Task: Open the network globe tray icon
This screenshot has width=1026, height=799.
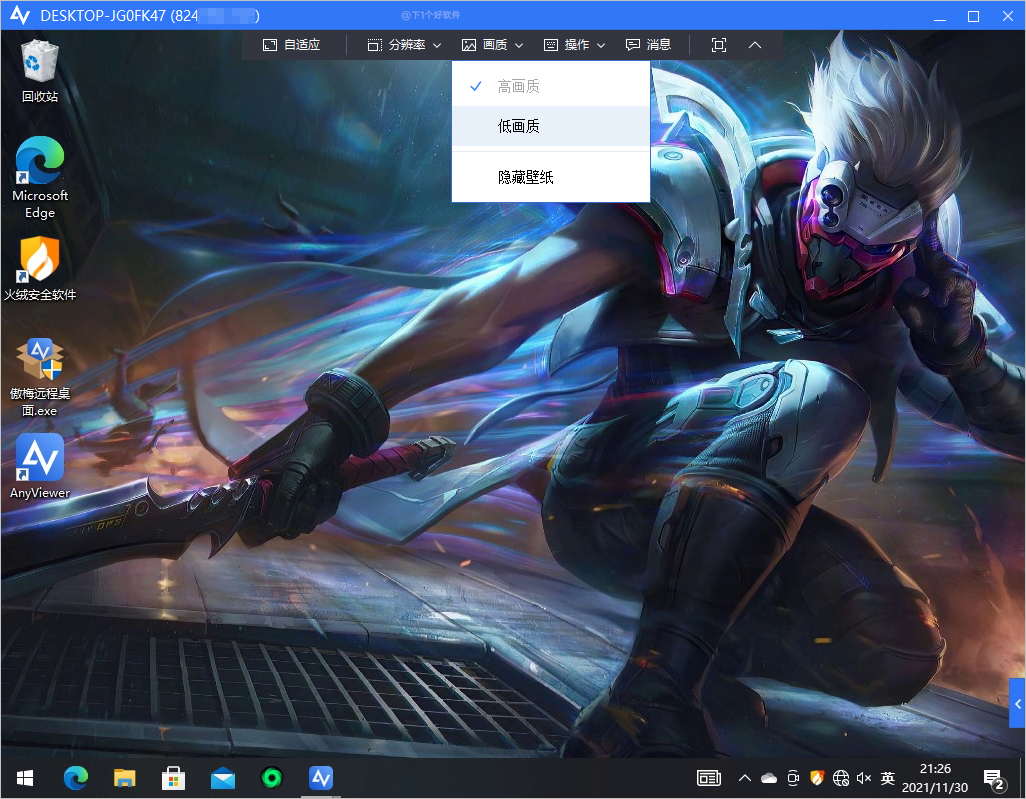Action: point(841,778)
